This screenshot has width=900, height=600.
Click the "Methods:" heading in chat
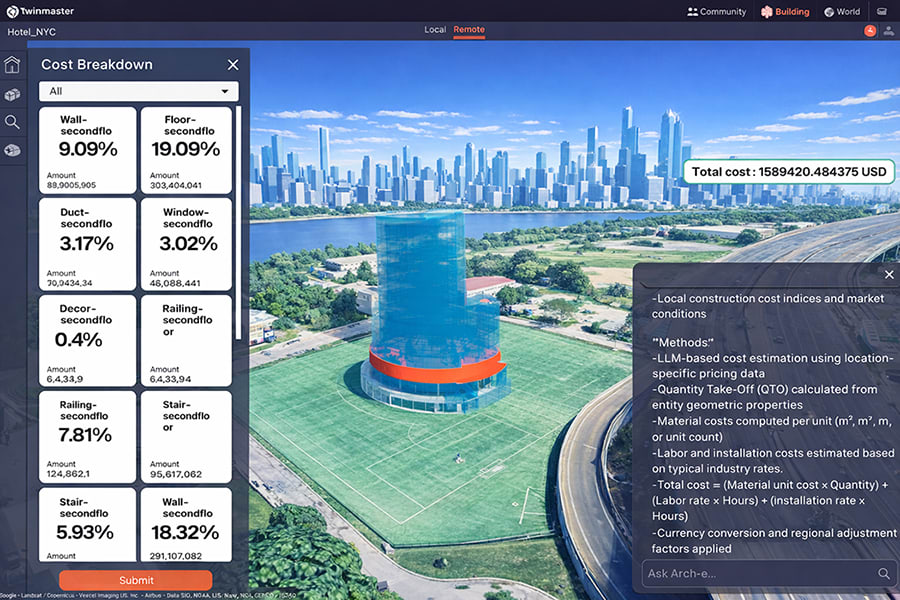tap(683, 343)
